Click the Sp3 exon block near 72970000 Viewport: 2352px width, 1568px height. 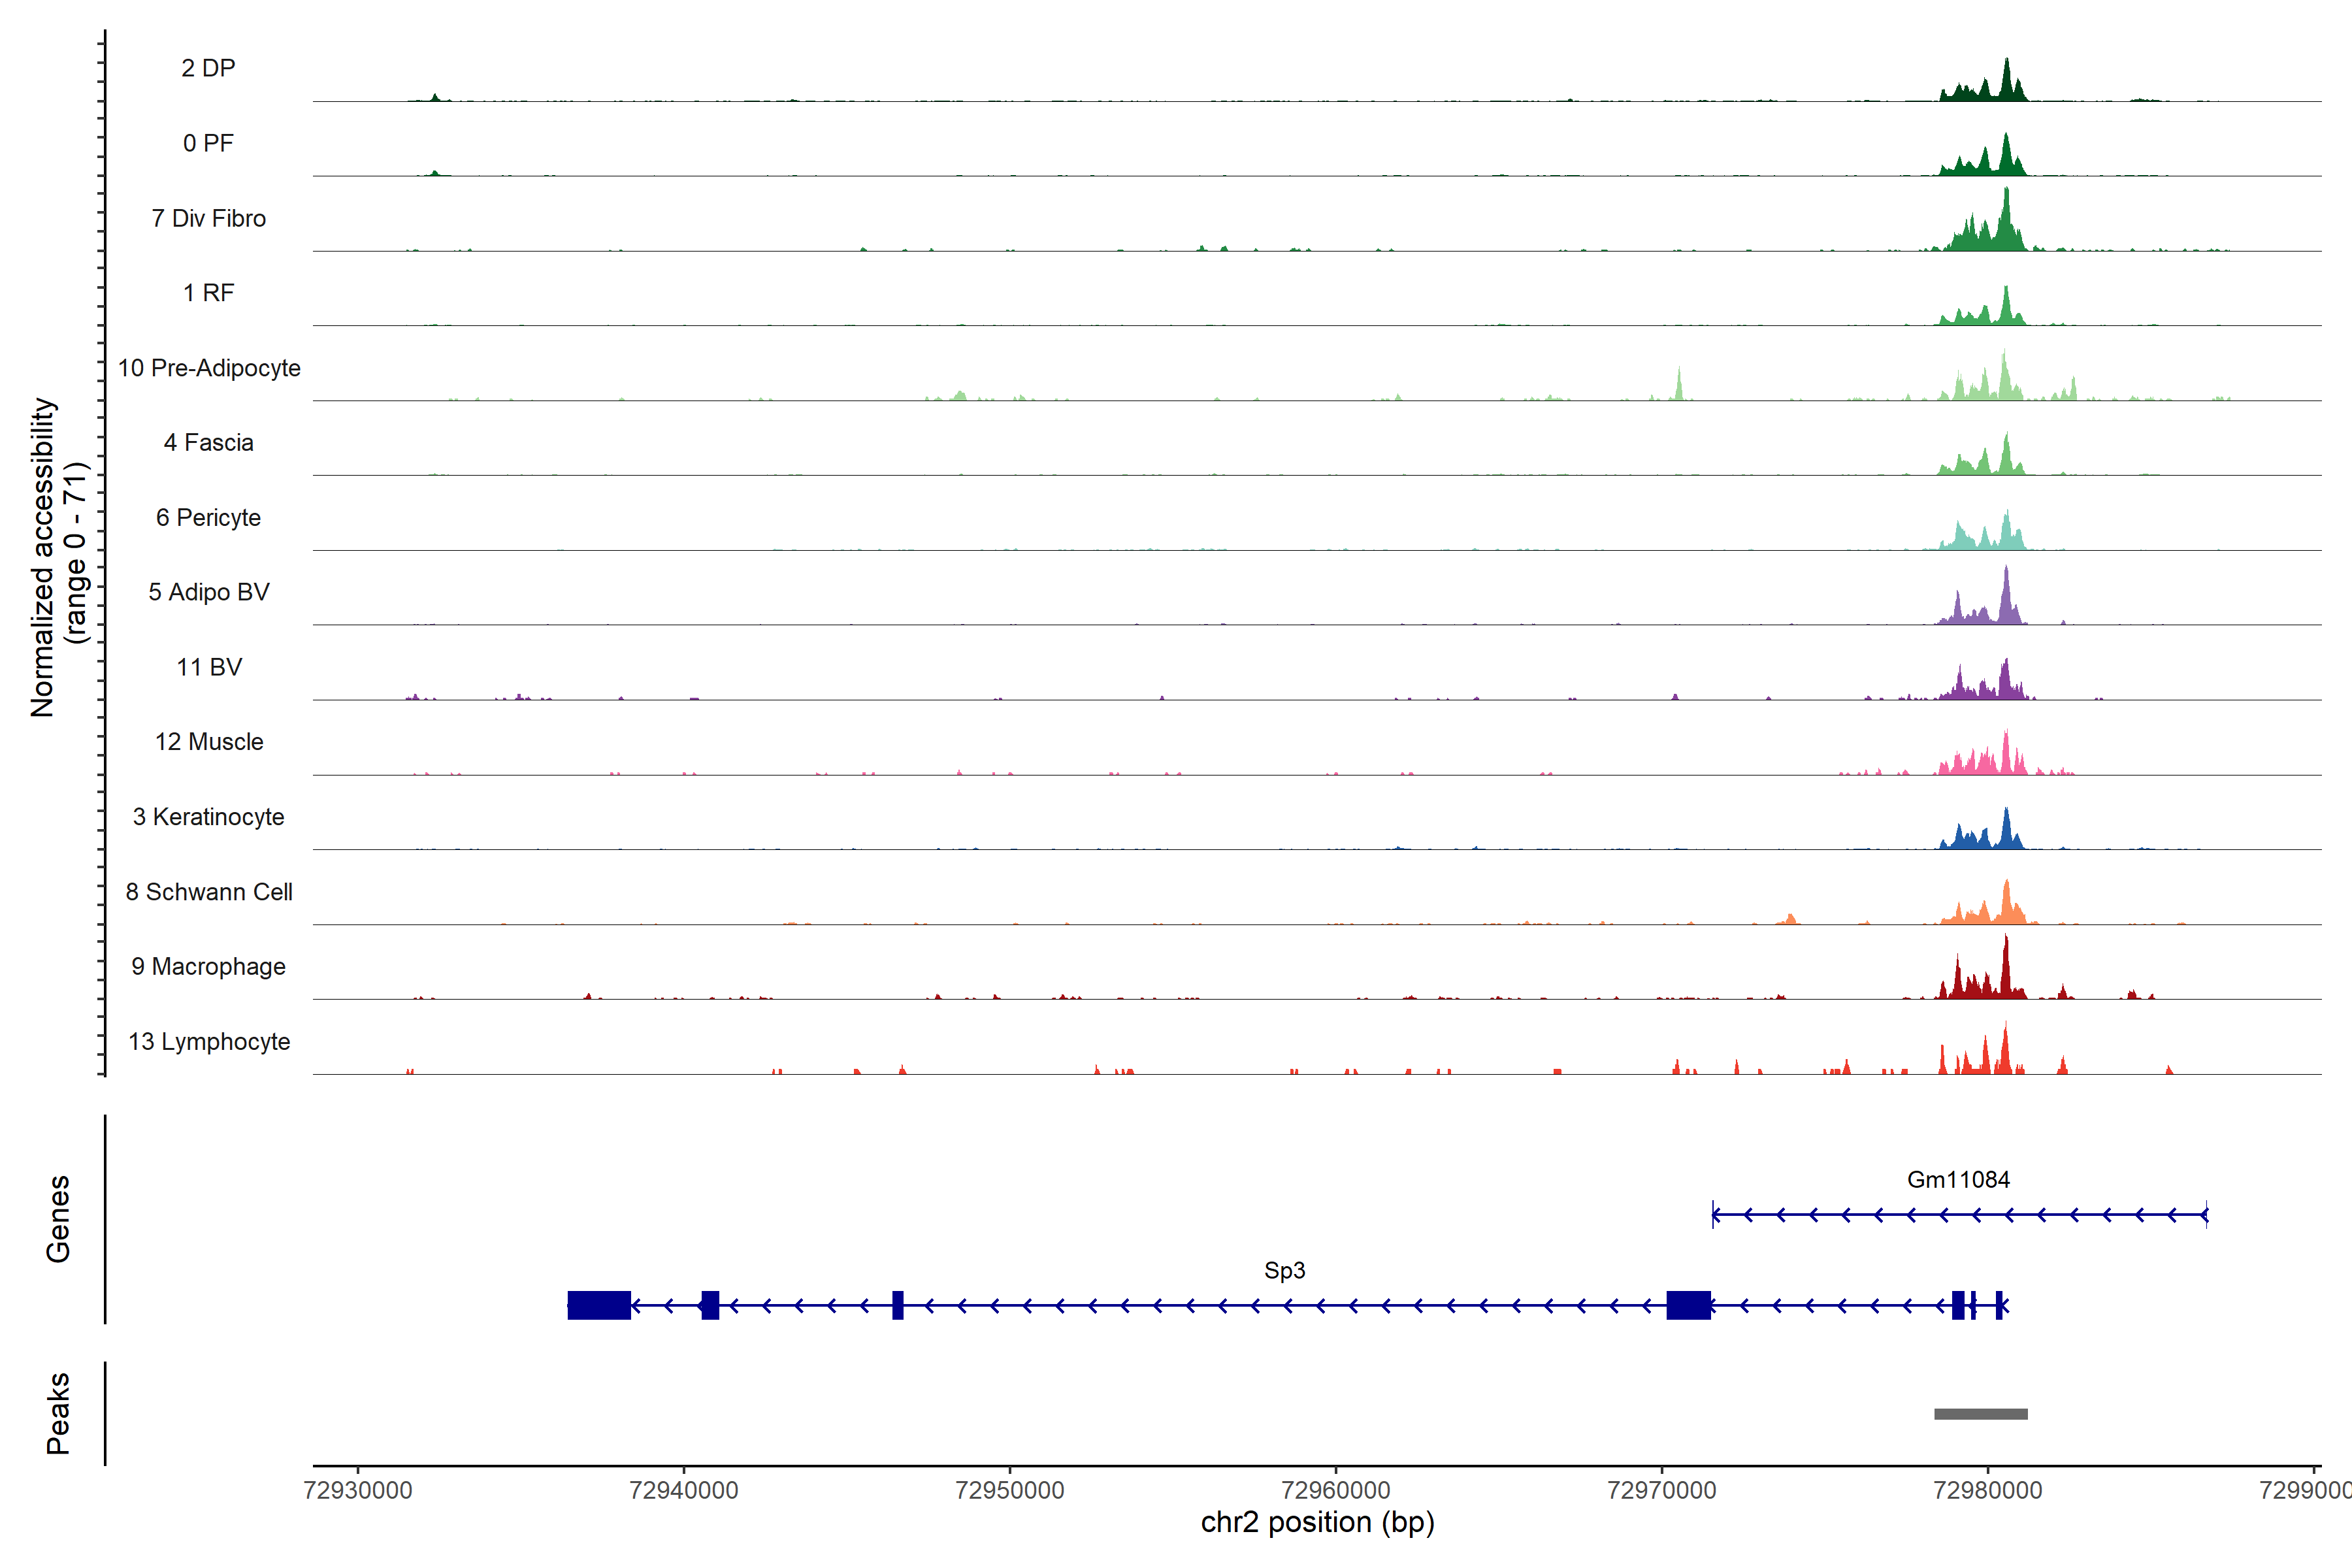click(x=1688, y=1305)
